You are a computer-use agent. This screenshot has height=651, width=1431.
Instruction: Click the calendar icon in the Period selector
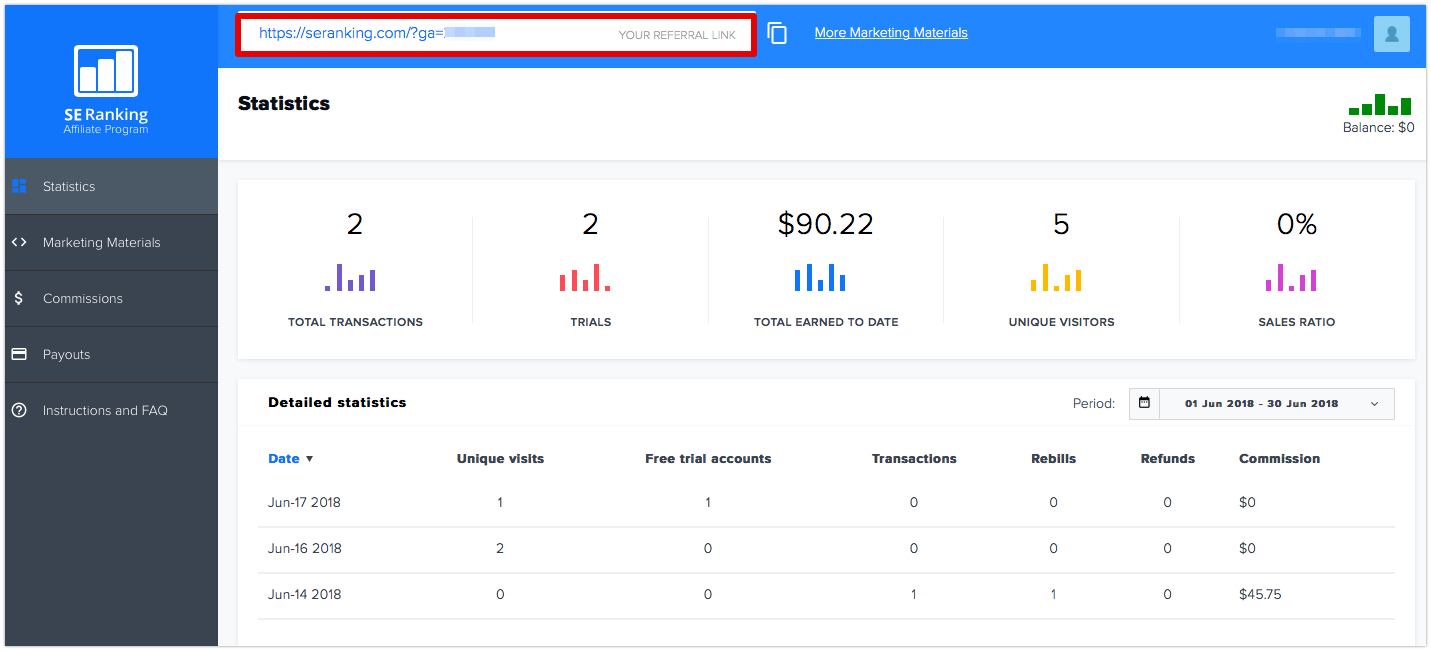(x=1144, y=403)
